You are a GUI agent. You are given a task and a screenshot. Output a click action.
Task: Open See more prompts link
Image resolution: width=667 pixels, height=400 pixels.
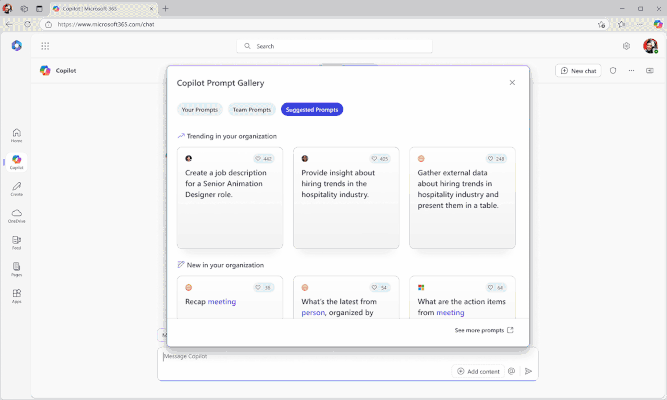(484, 330)
